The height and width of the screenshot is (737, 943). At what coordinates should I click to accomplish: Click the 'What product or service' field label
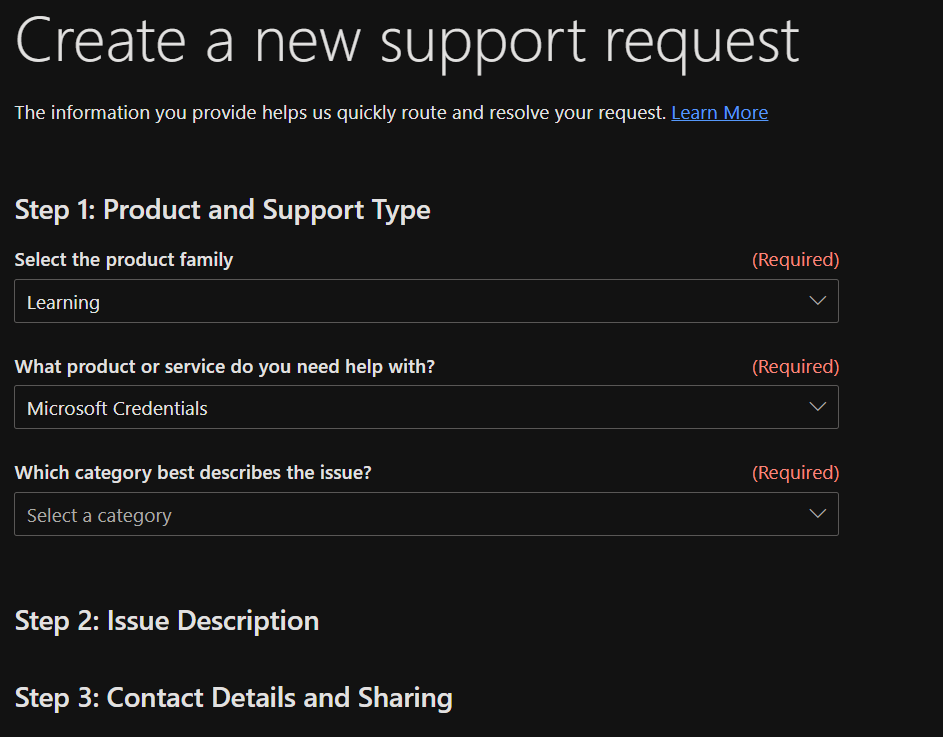click(x=225, y=367)
